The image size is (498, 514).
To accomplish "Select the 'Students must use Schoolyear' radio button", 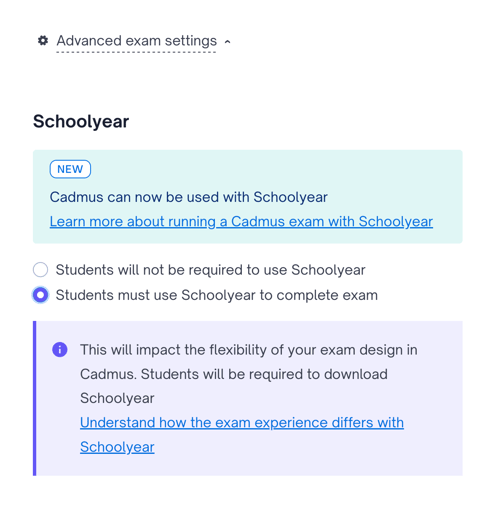I will [40, 295].
